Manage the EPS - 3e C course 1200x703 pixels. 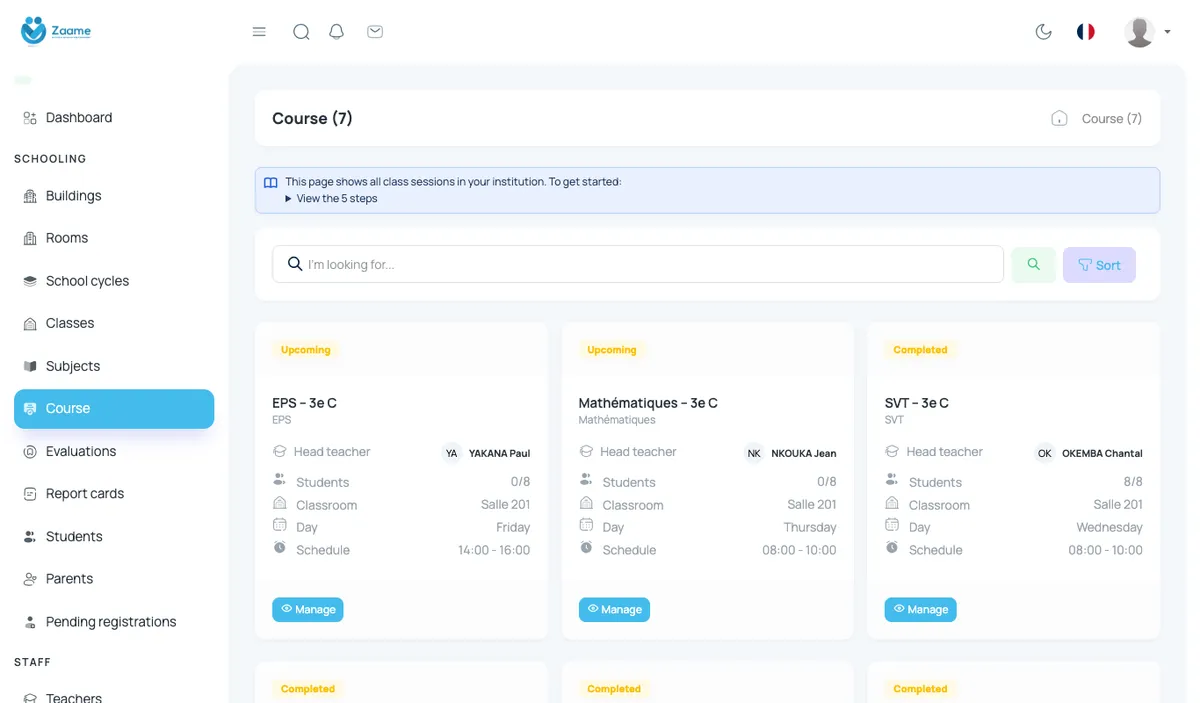point(308,609)
